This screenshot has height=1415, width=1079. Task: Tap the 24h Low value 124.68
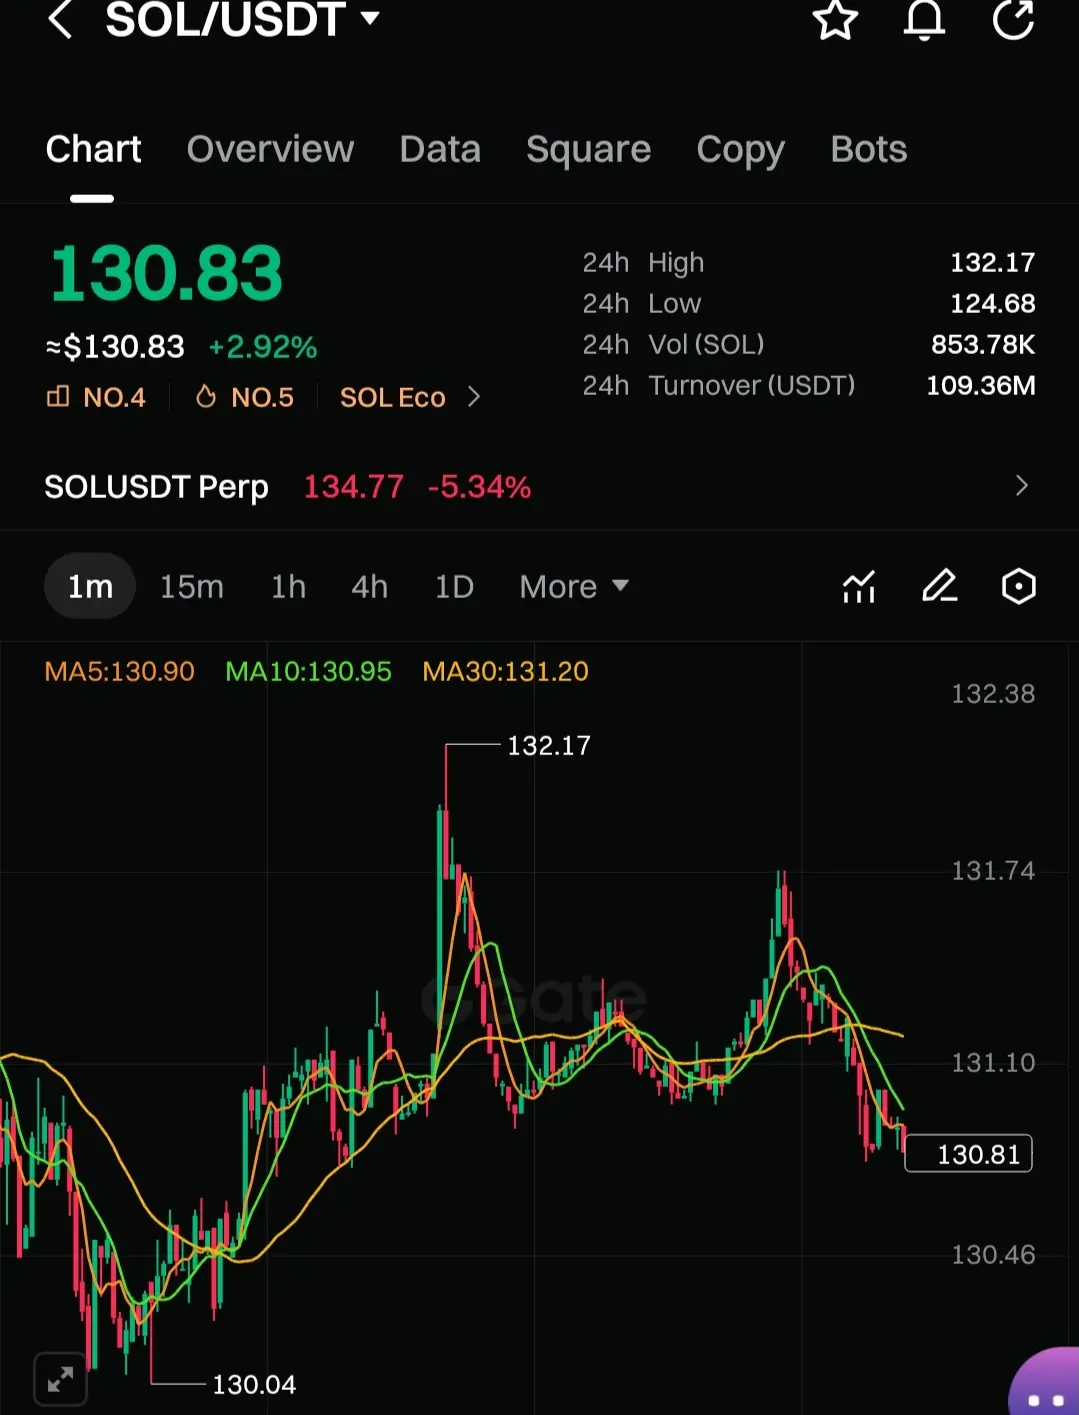click(992, 303)
